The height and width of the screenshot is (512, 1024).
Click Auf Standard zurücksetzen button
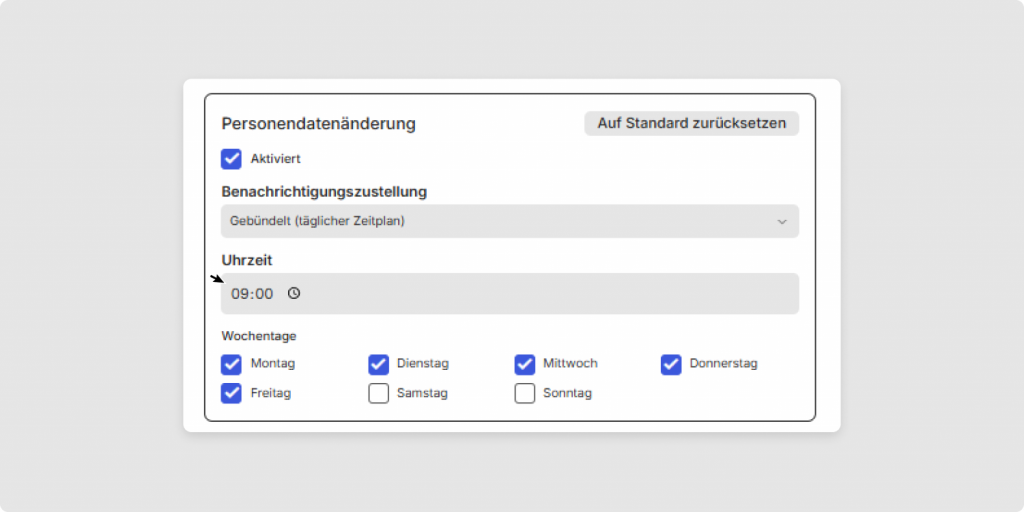pyautogui.click(x=691, y=123)
